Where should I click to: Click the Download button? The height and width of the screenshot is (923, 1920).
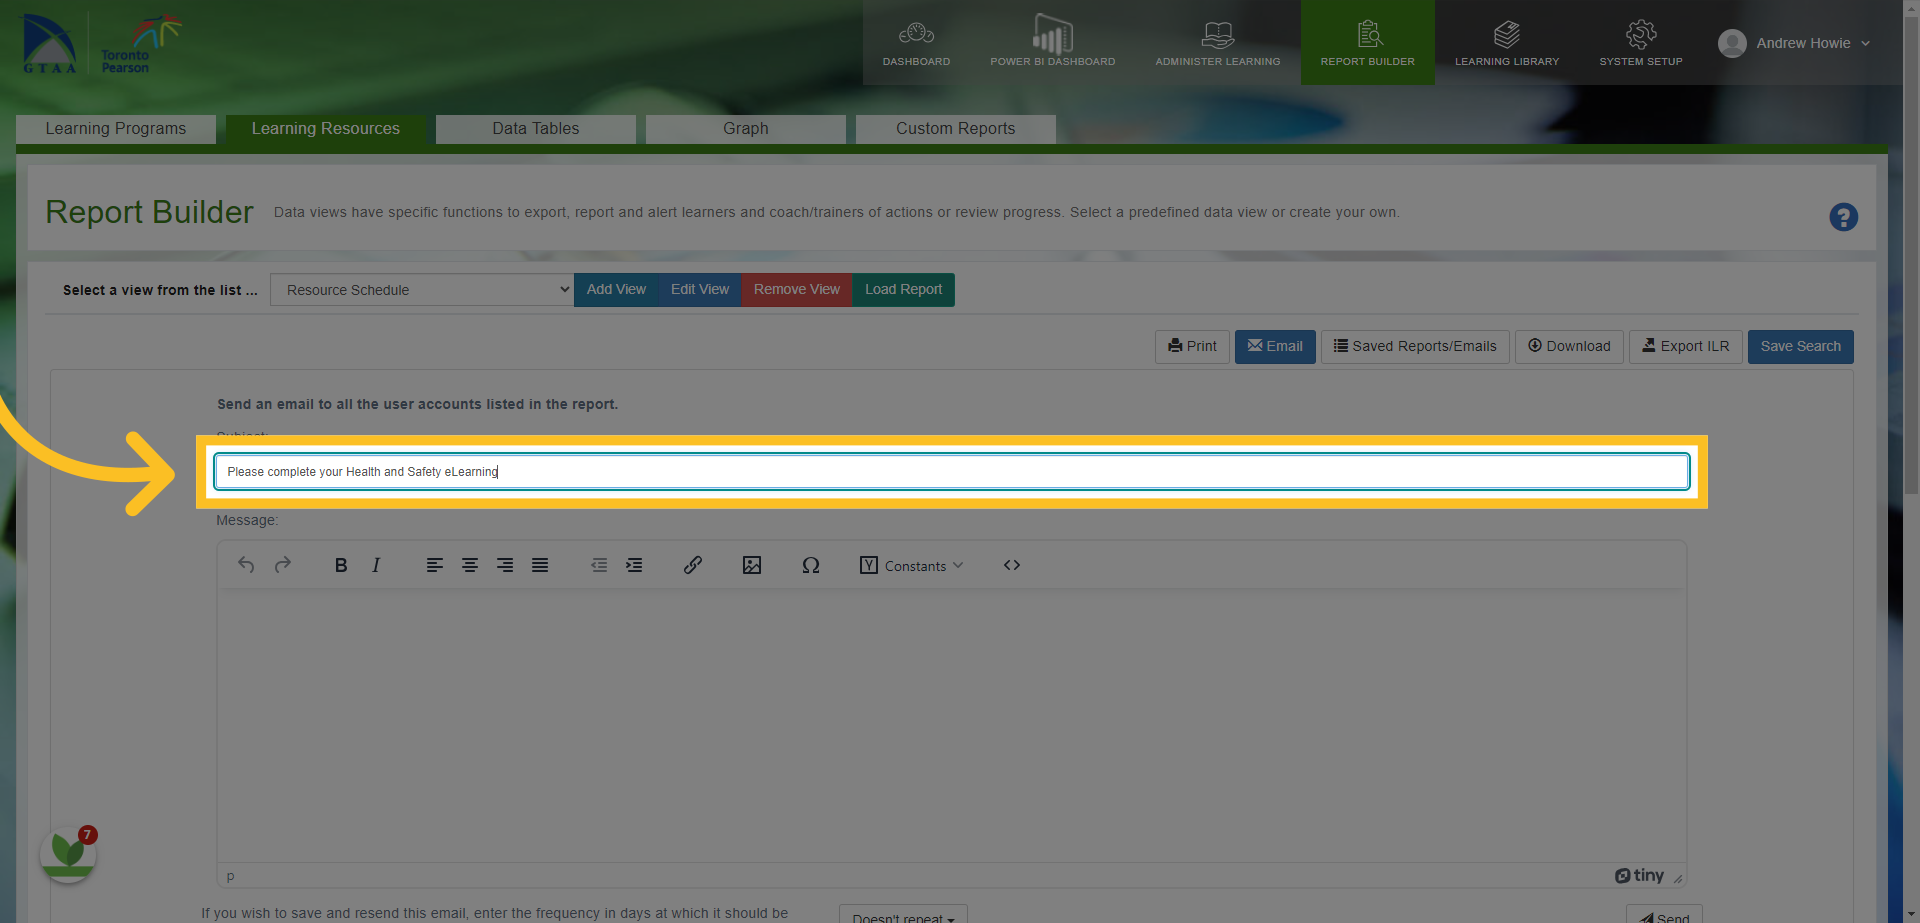click(1569, 347)
